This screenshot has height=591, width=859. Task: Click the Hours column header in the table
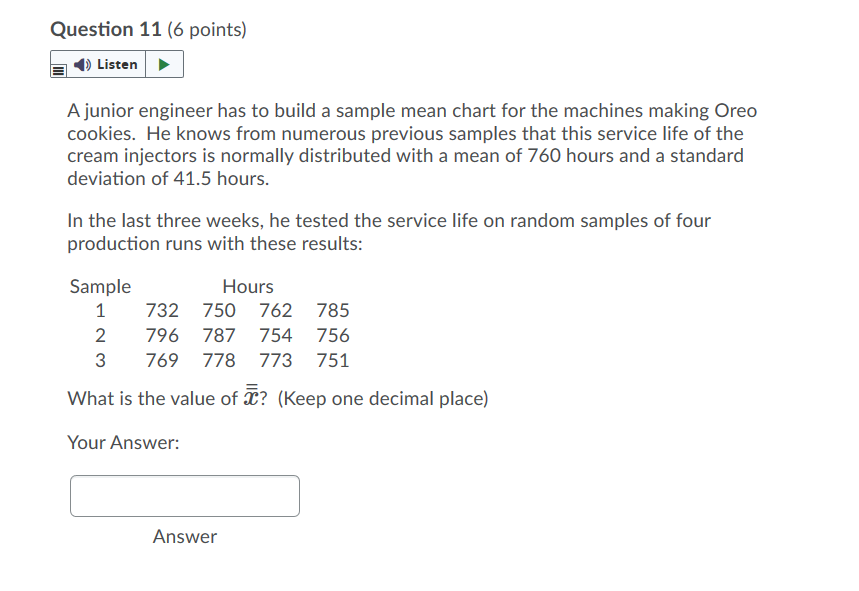pyautogui.click(x=248, y=286)
